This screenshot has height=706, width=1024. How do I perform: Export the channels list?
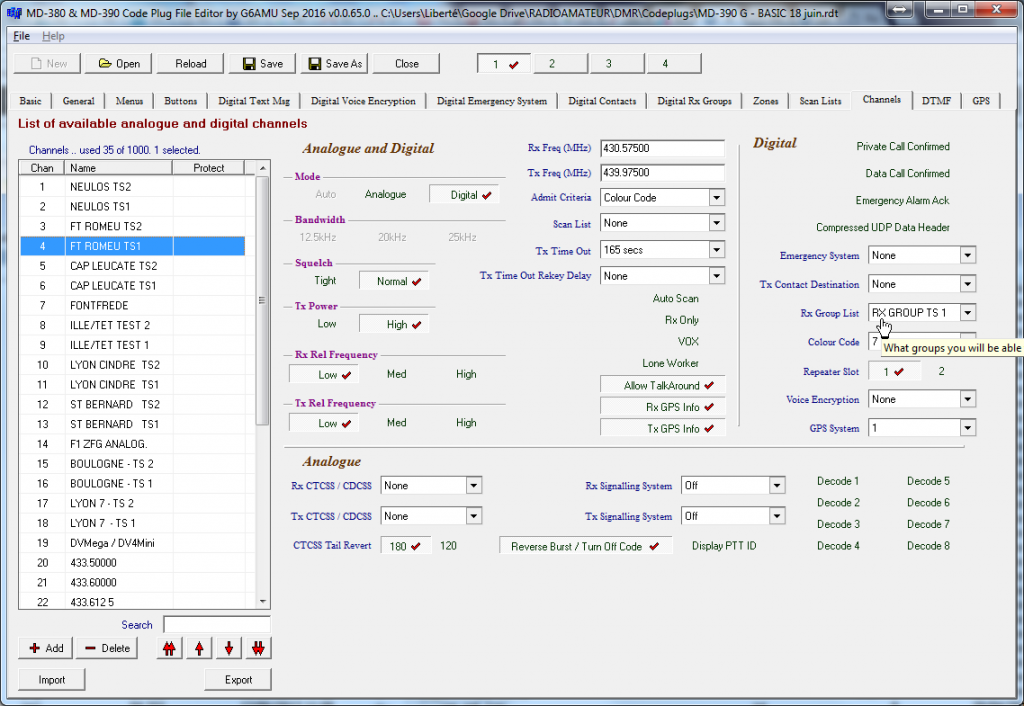tap(238, 680)
